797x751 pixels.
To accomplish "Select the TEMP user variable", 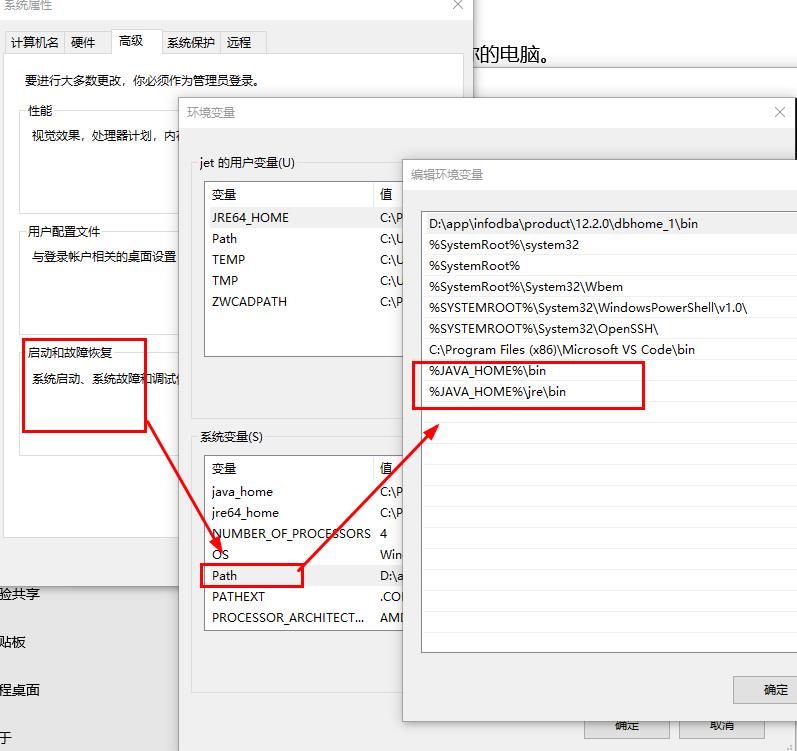I will [x=228, y=259].
